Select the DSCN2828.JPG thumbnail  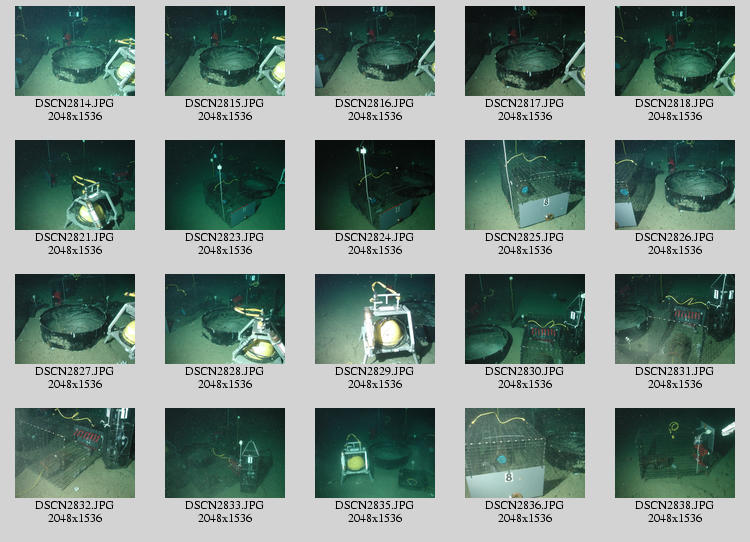tap(225, 319)
